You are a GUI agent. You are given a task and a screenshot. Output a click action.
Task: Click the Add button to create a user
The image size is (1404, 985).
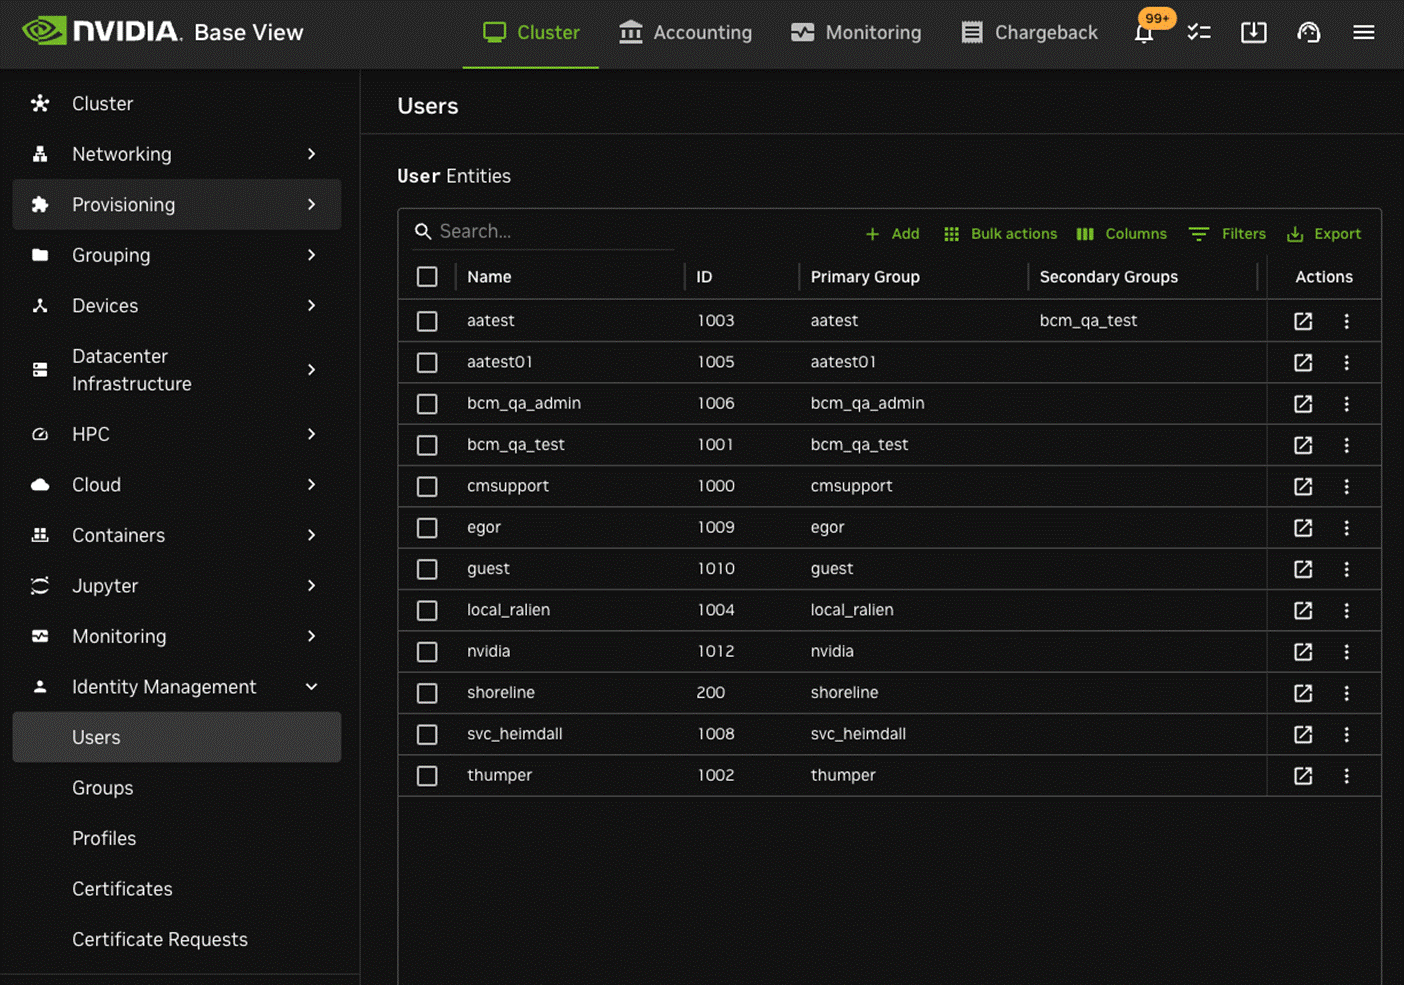pos(892,233)
